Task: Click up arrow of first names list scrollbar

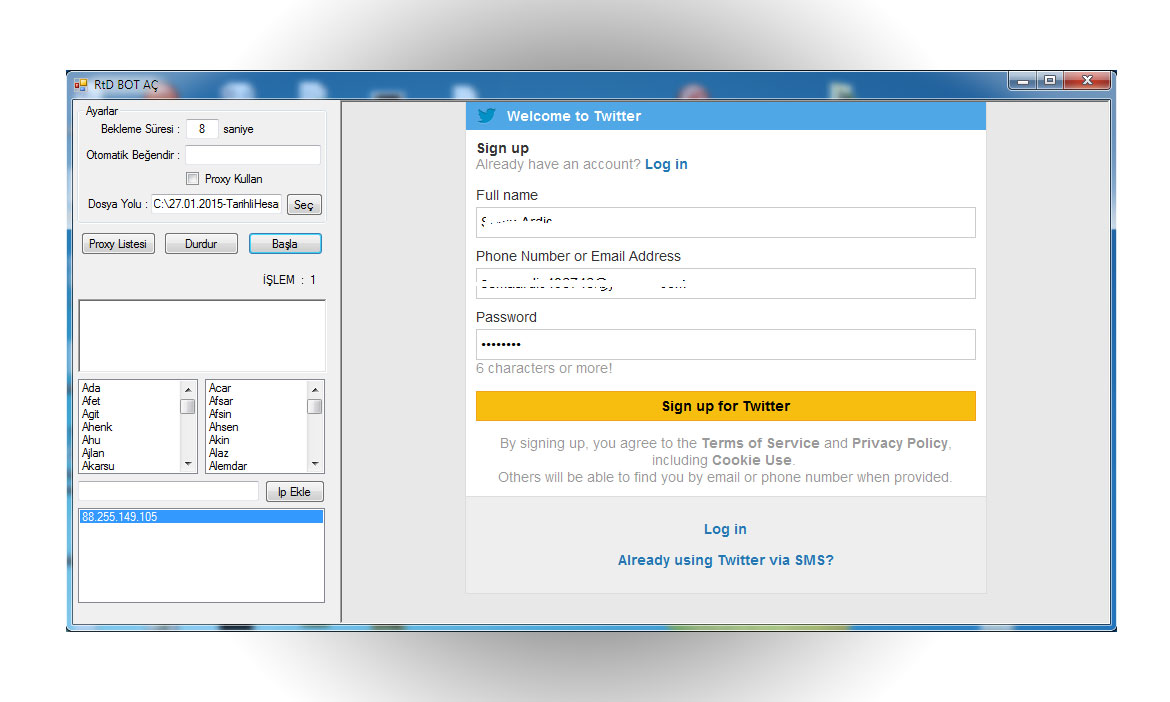Action: [x=188, y=389]
